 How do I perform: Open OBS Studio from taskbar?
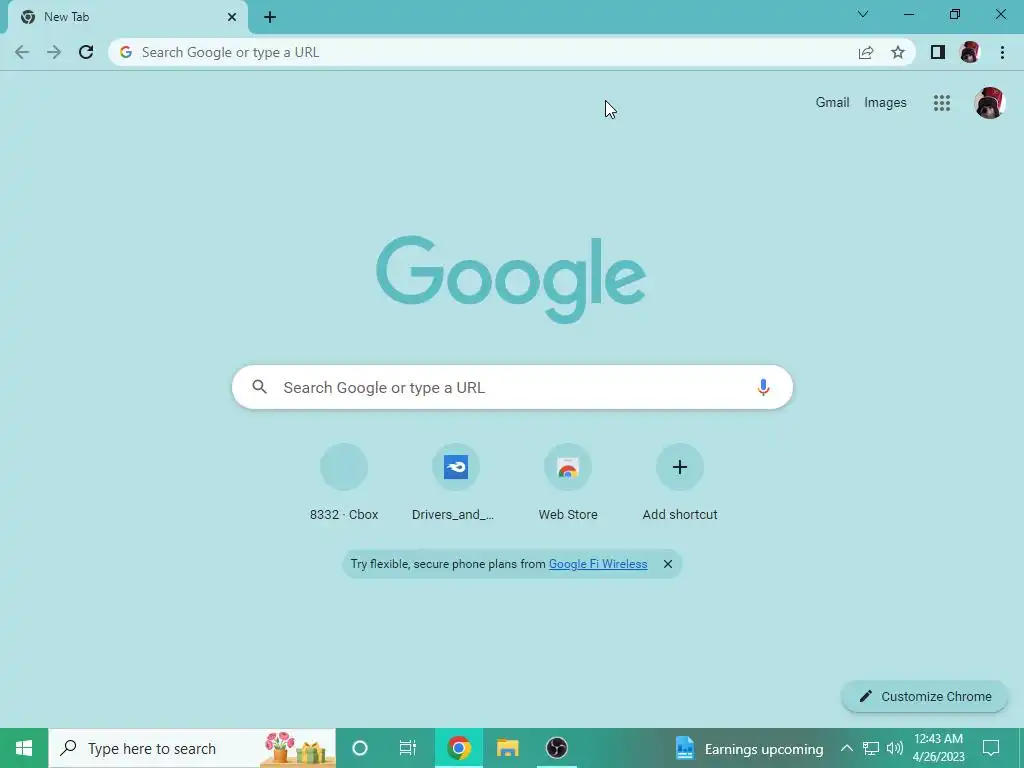(x=556, y=748)
